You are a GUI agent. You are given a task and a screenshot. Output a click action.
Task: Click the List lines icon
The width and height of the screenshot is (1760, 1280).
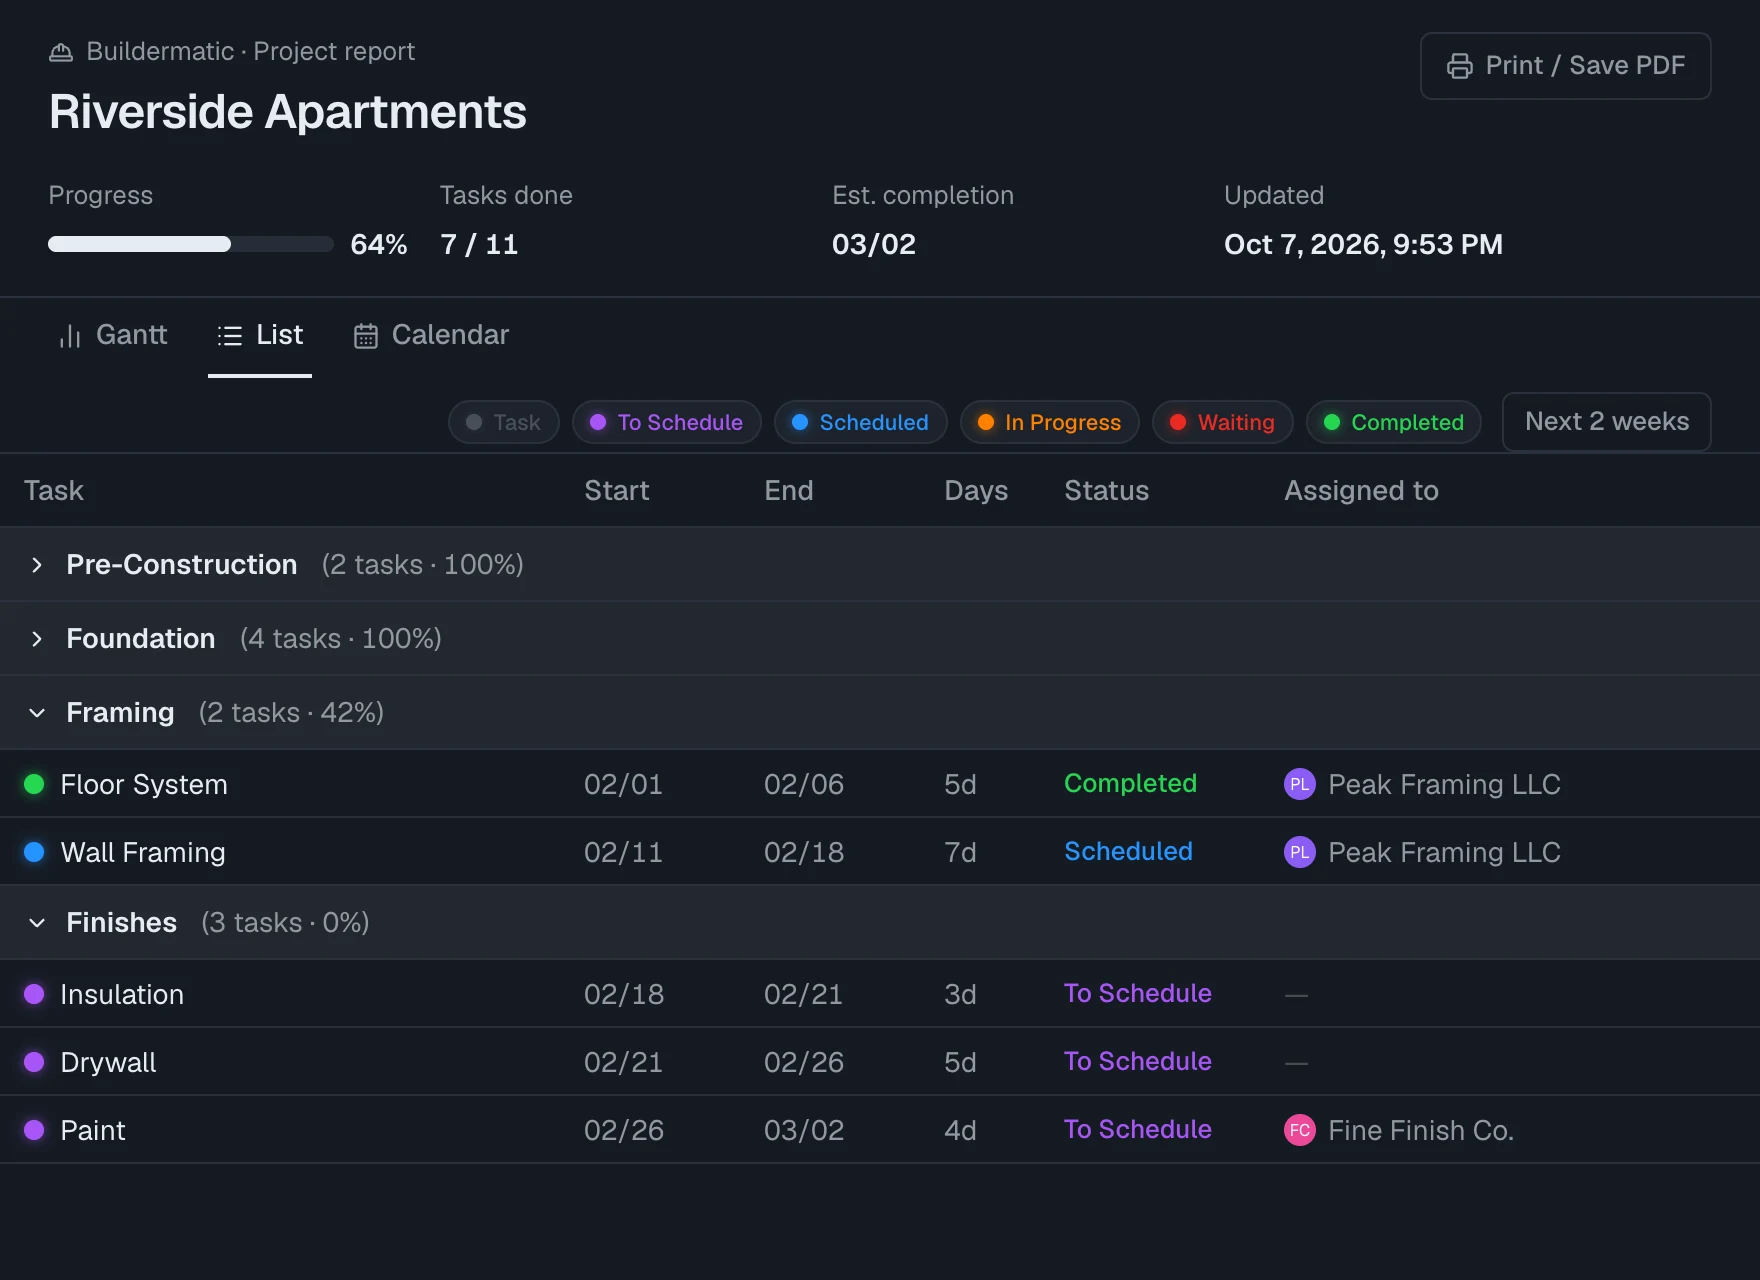(230, 336)
